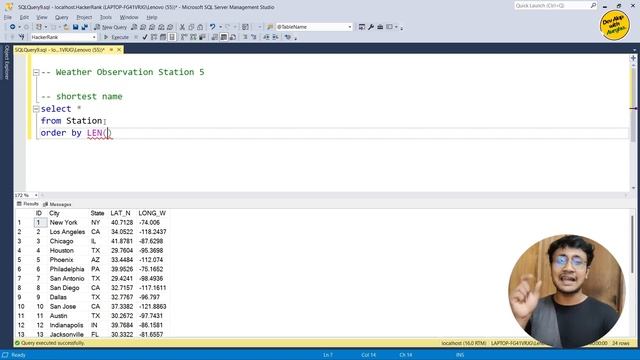Screen dimensions: 640x360
Task: Click the Cancel Executing Query icon
Action: point(136,37)
